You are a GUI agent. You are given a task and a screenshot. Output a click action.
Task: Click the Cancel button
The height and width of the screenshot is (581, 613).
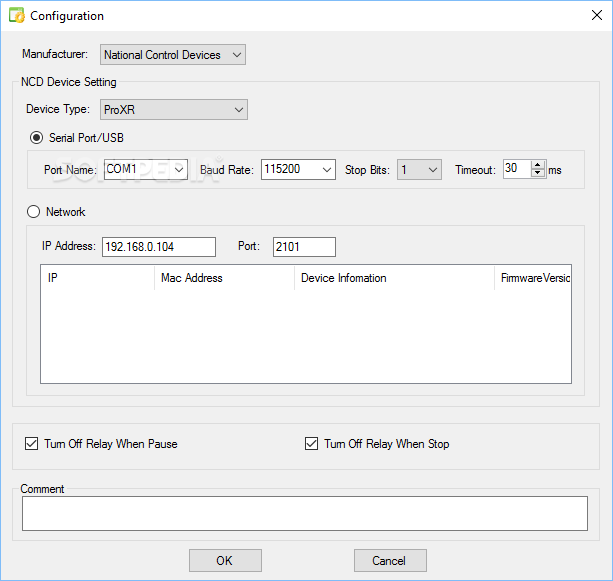[x=390, y=560]
